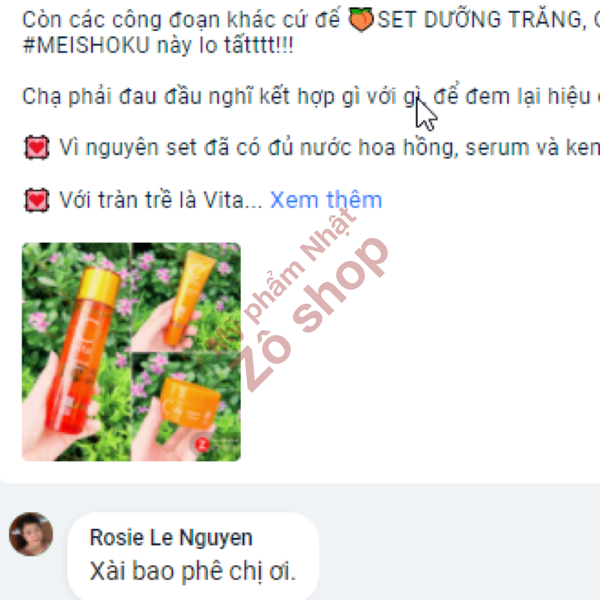Open Rosie Le Nguyen's profile avatar
600x600 pixels.
pyautogui.click(x=31, y=534)
